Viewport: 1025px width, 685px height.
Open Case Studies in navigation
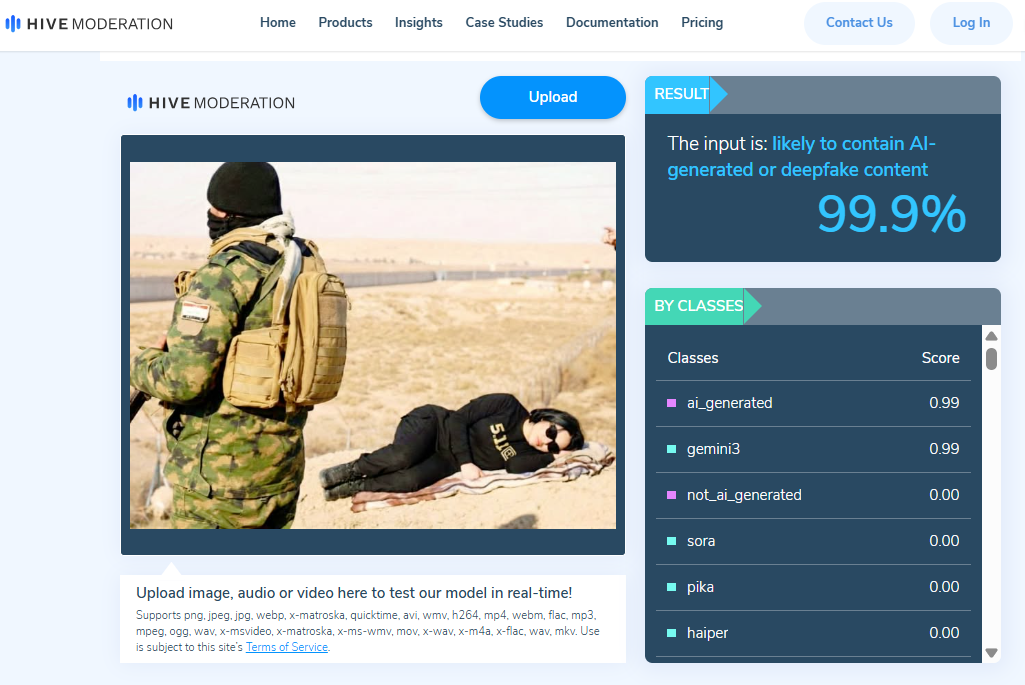(504, 22)
